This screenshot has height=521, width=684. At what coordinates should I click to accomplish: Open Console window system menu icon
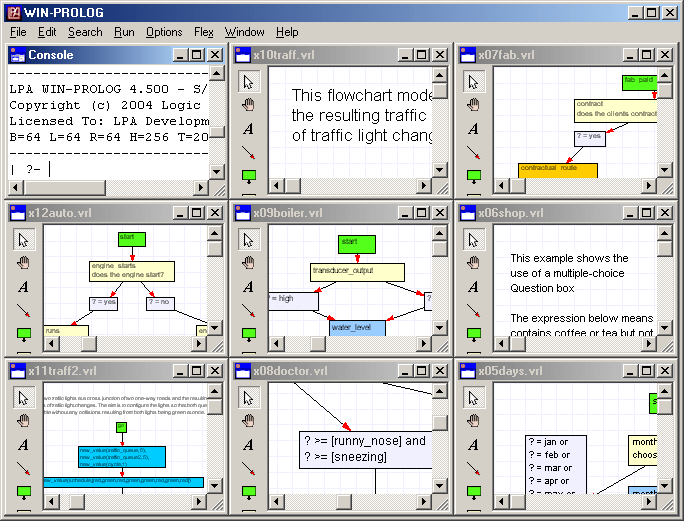click(x=17, y=55)
